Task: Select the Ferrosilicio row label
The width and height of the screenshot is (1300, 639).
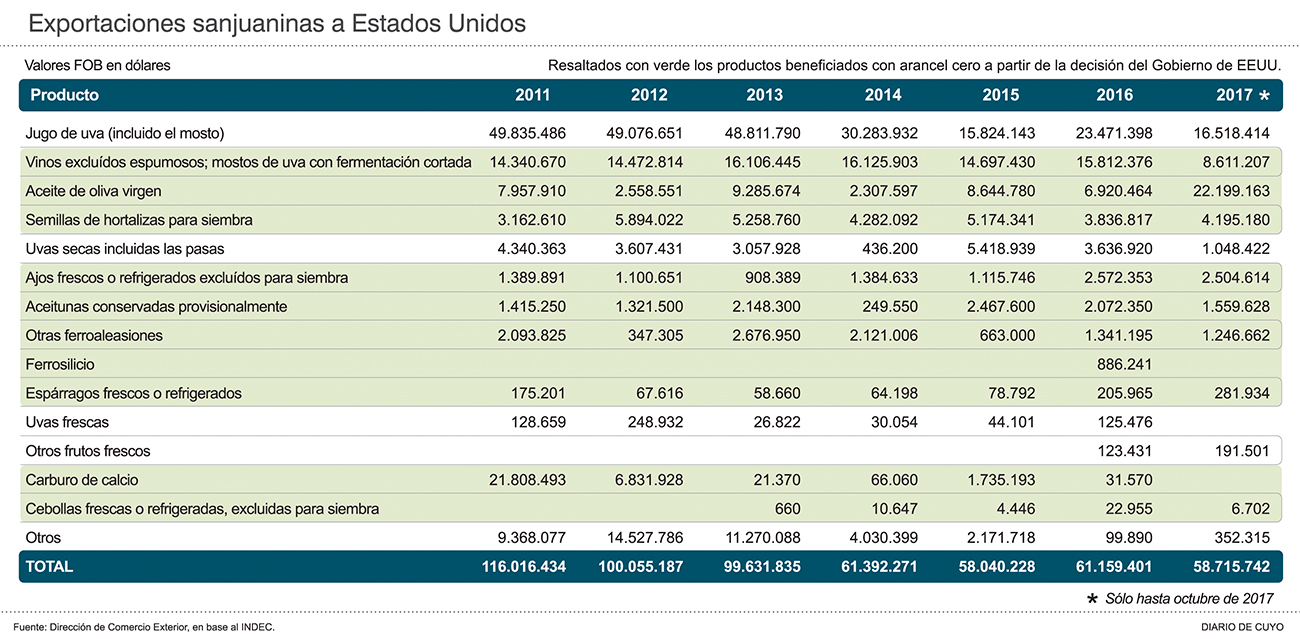Action: point(62,365)
